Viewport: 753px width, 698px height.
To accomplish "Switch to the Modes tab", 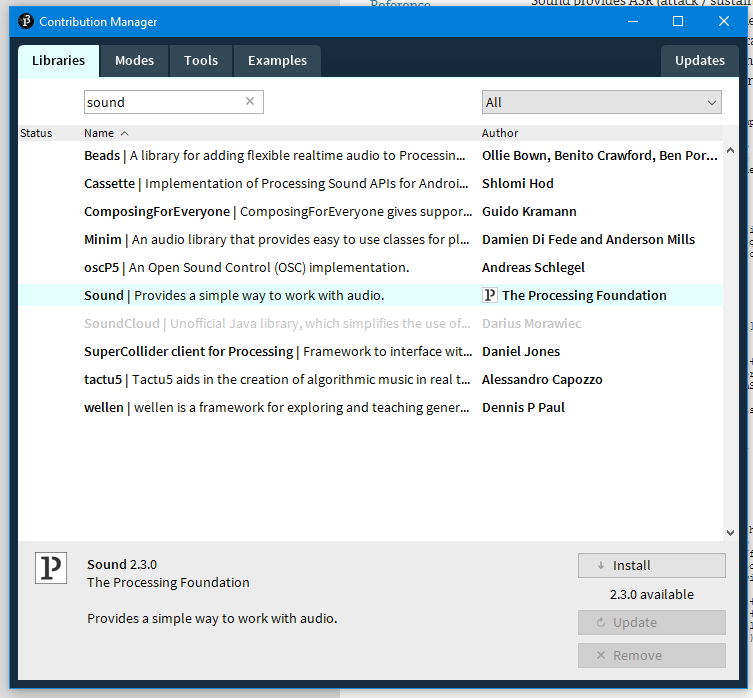I will click(x=134, y=61).
